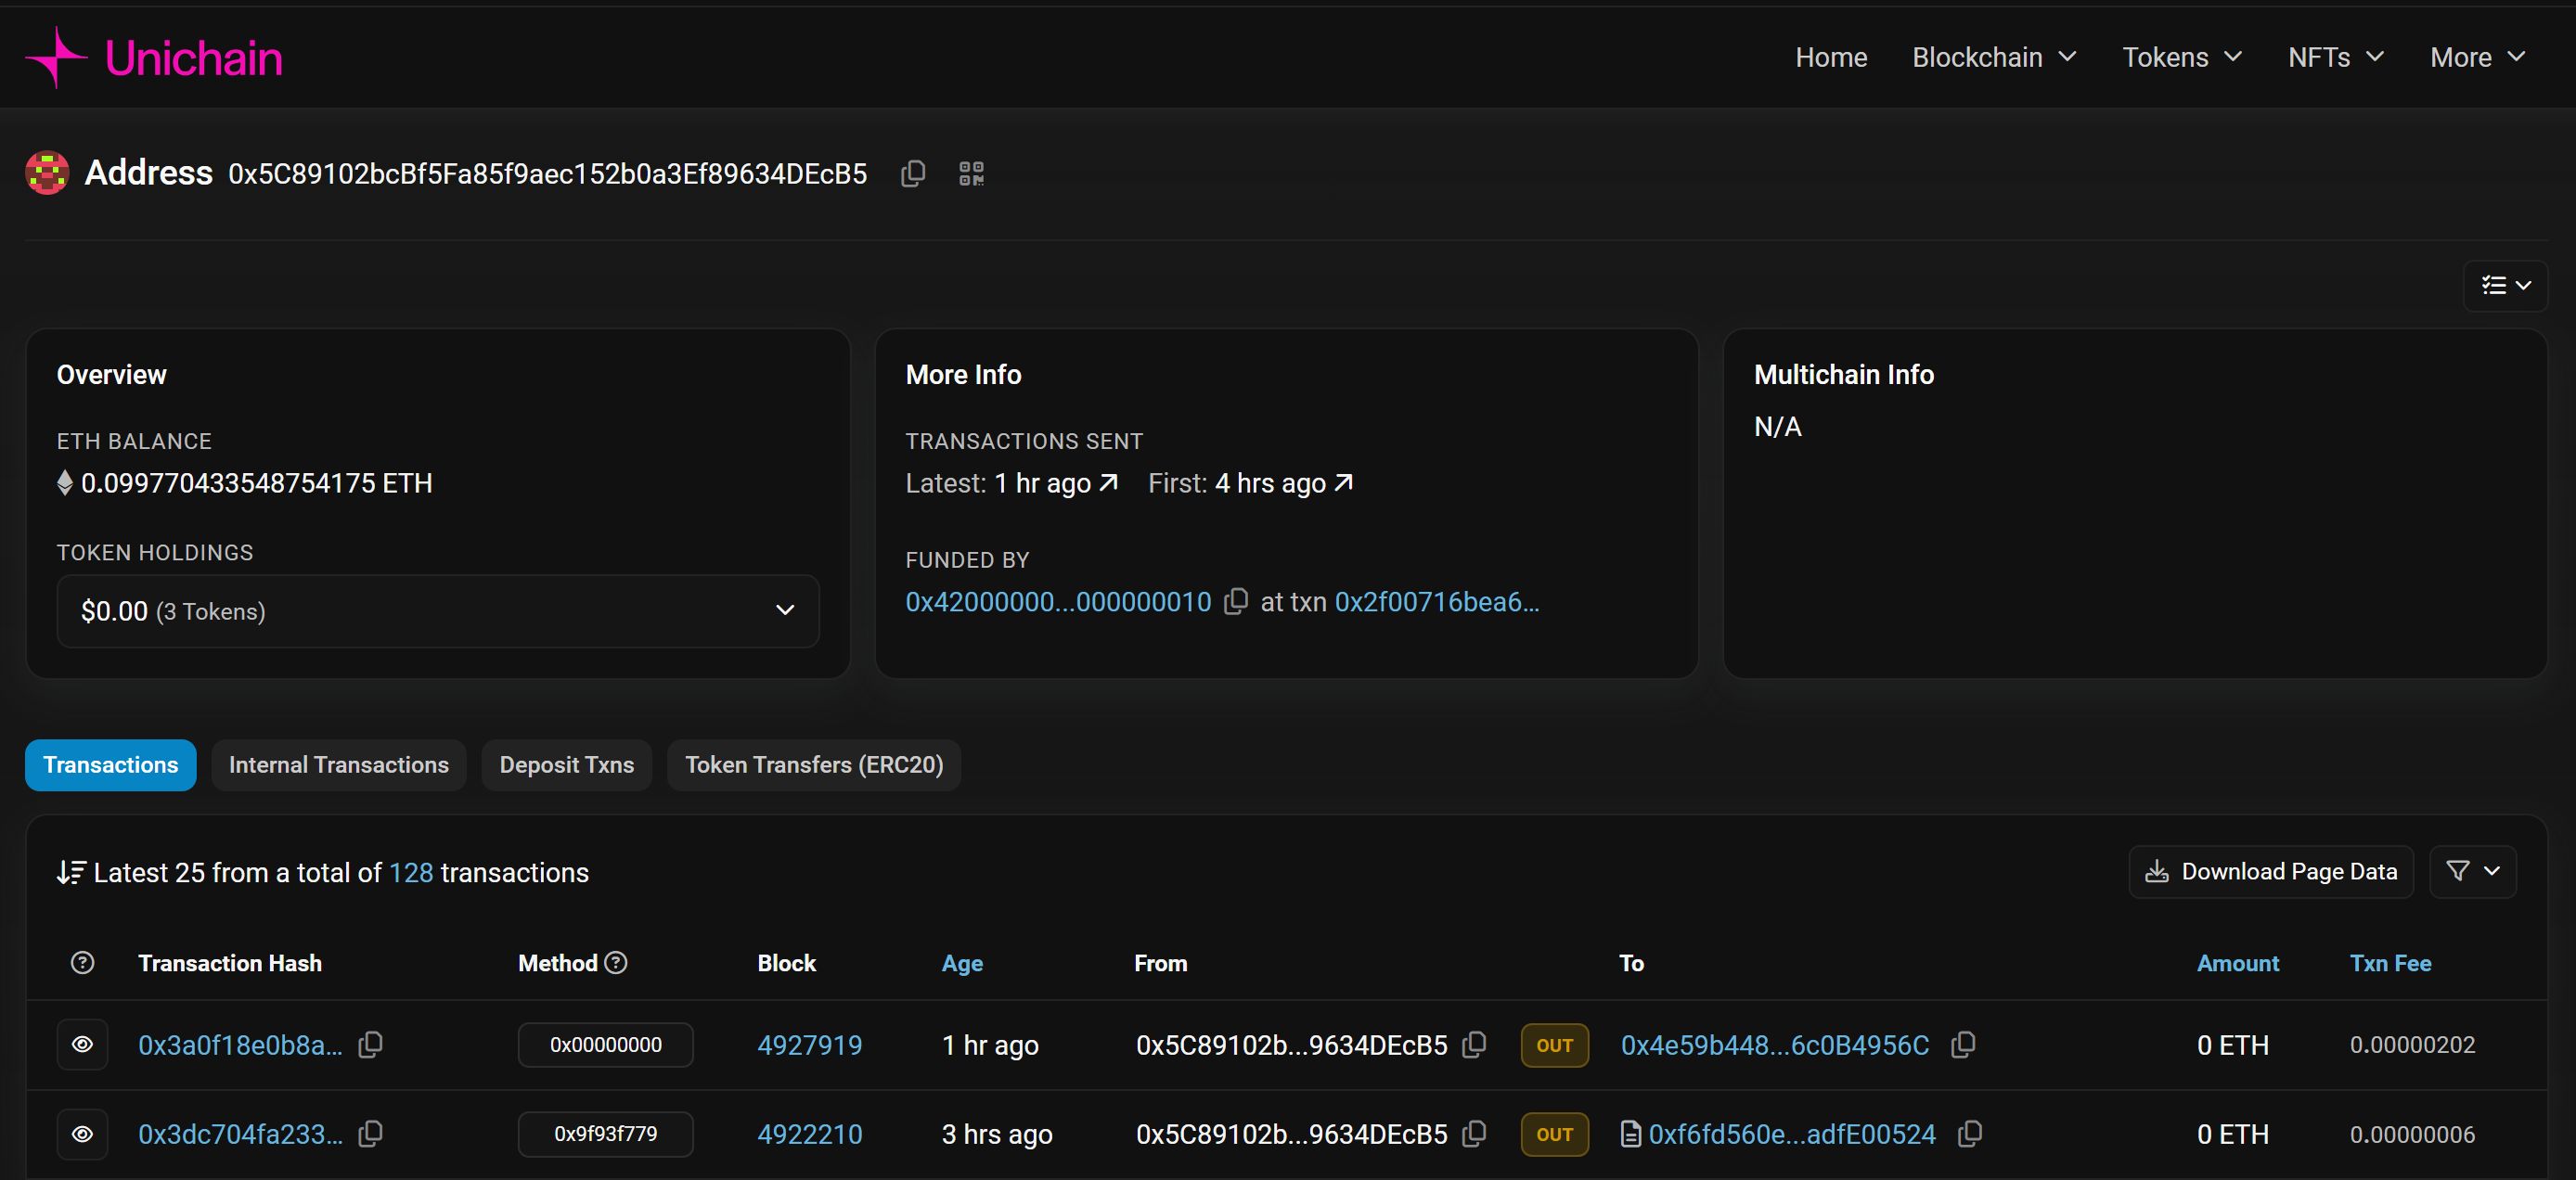2576x1180 pixels.
Task: Click the sort icon beside Latest 25
Action: 71,873
